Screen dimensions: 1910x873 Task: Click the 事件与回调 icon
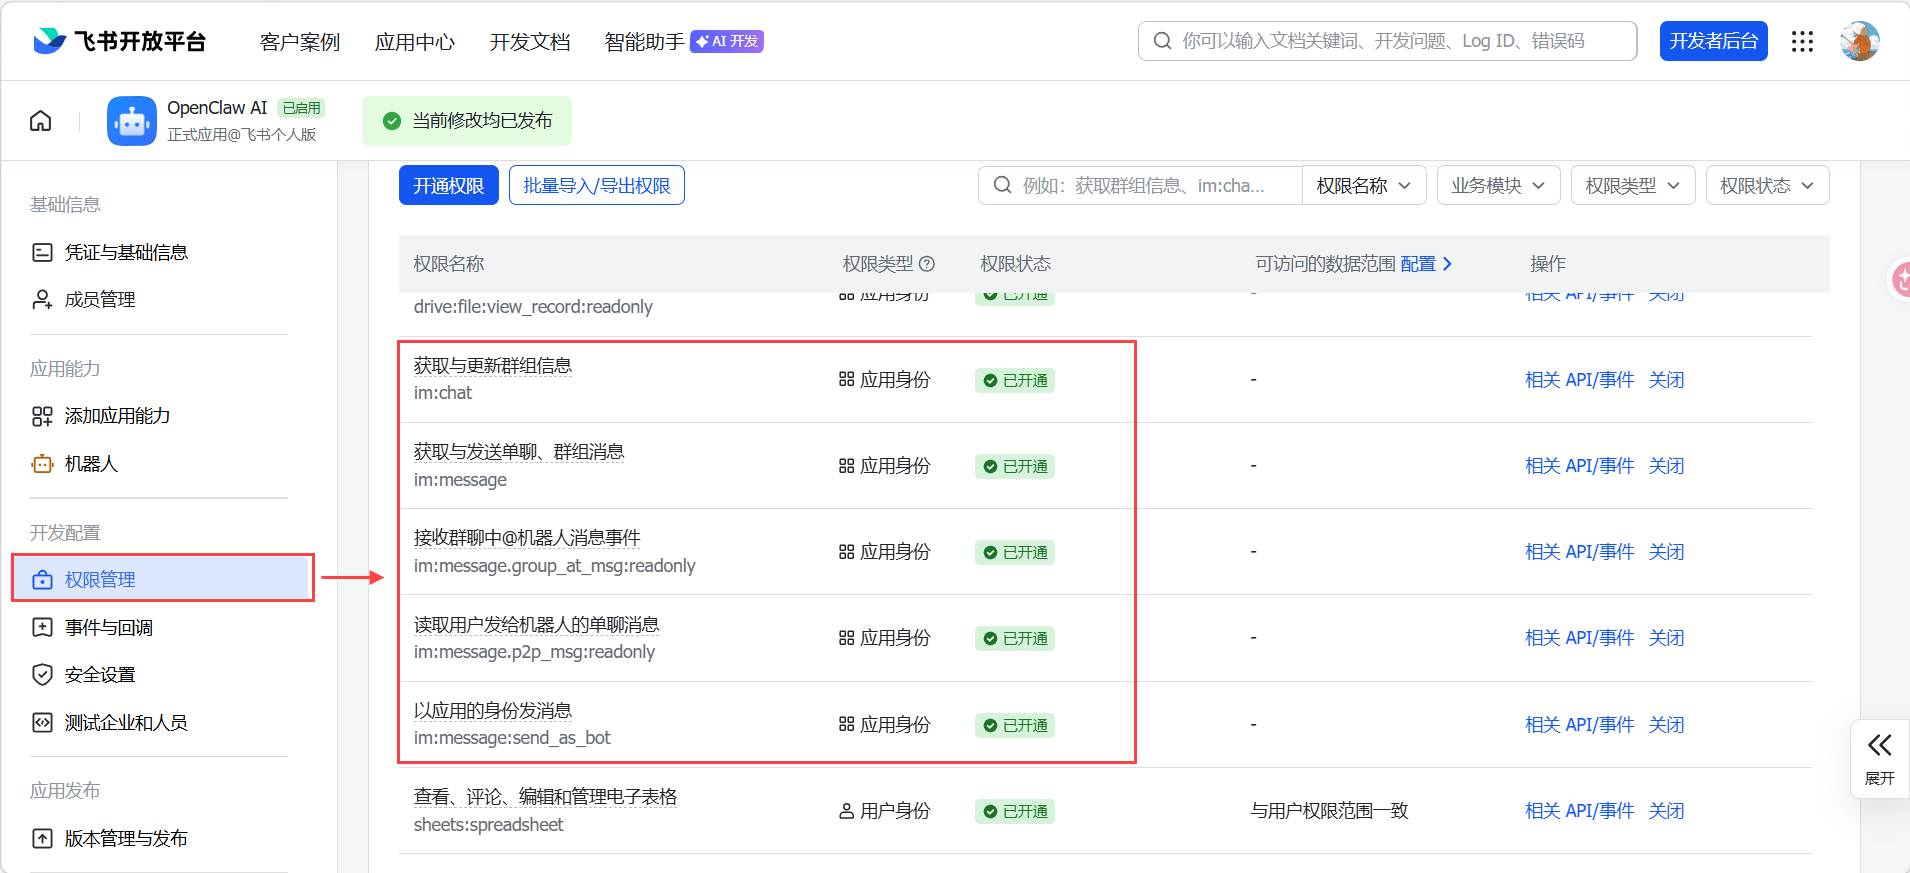[42, 628]
